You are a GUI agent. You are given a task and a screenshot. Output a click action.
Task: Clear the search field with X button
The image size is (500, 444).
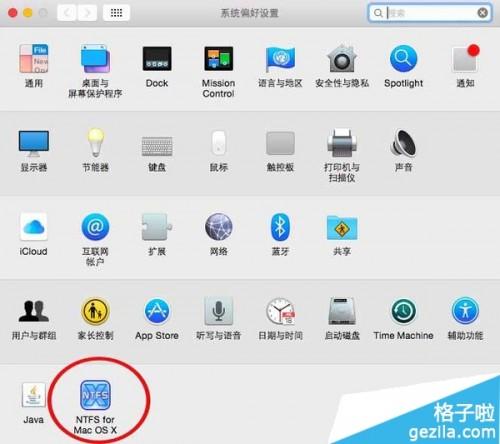click(482, 13)
